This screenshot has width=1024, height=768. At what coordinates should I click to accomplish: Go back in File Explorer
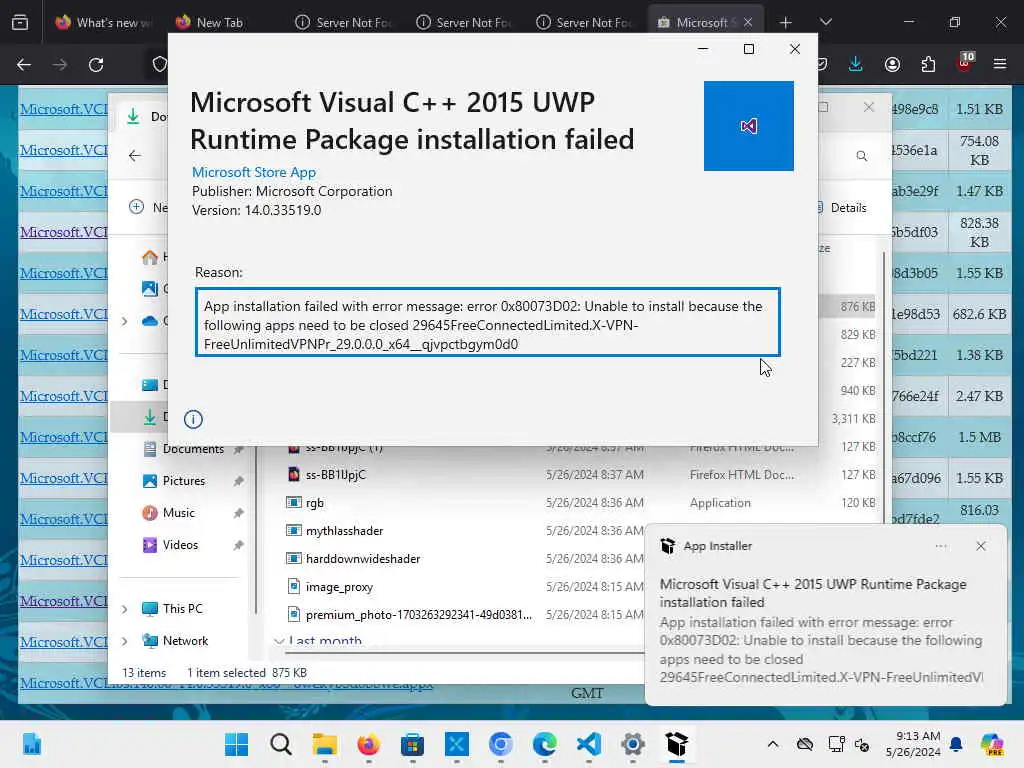click(135, 155)
